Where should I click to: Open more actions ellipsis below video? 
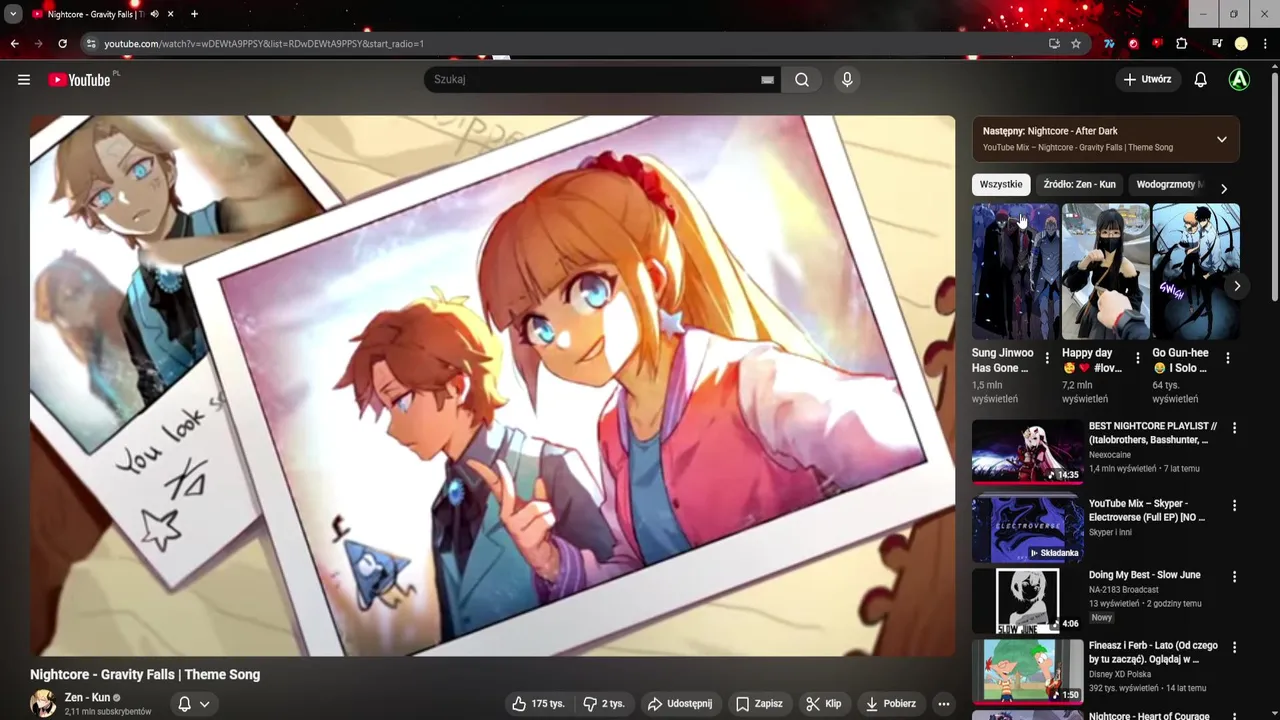[x=943, y=704]
